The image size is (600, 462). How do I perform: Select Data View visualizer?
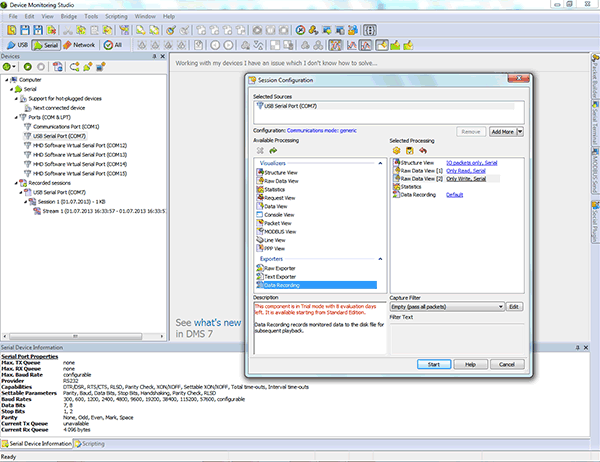272,206
